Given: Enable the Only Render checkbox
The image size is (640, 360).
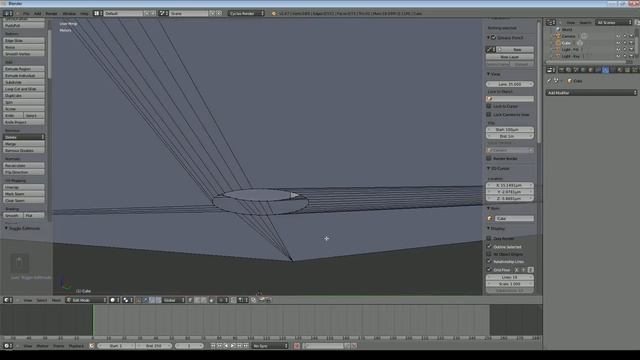Looking at the screenshot, I should click(x=489, y=238).
